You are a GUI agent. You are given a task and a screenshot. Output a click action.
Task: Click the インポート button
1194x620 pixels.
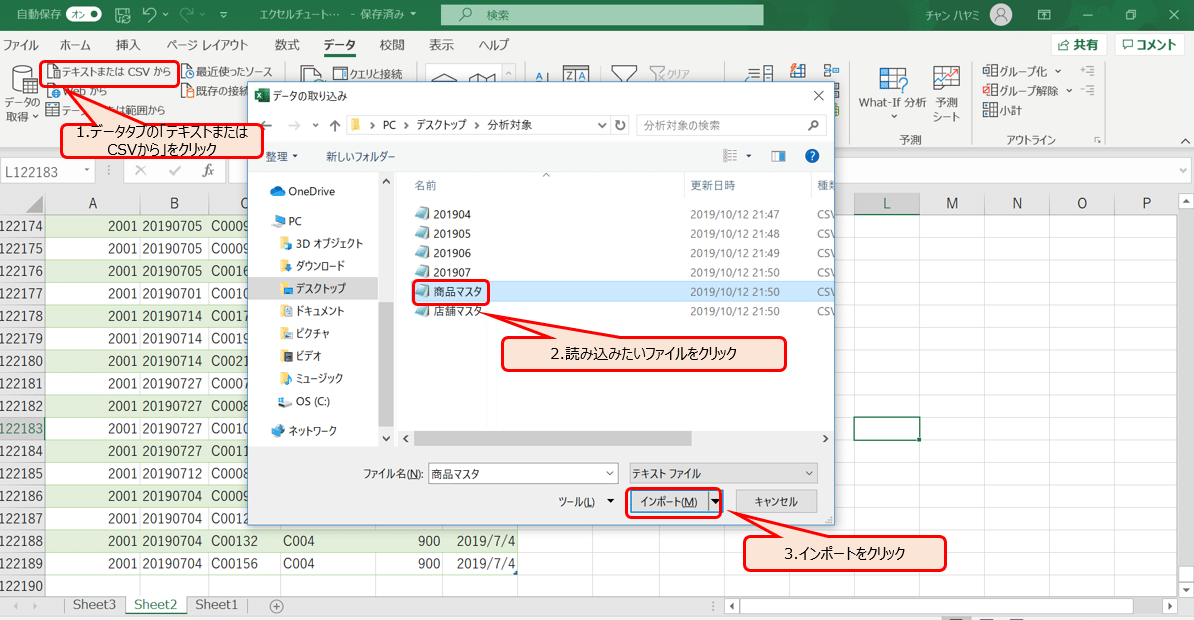pos(668,502)
